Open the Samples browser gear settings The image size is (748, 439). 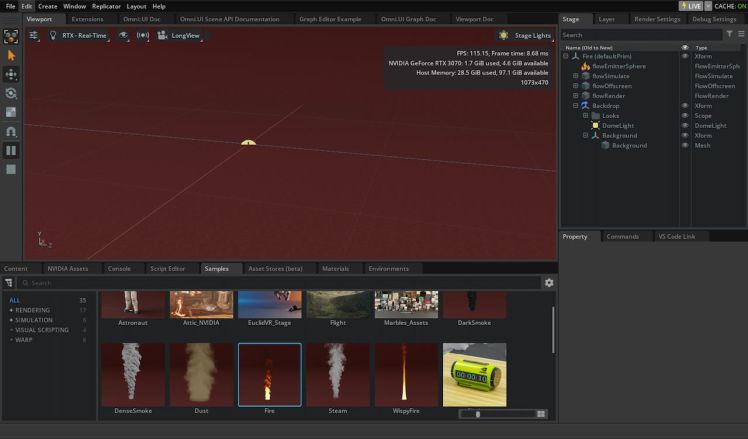[x=549, y=283]
